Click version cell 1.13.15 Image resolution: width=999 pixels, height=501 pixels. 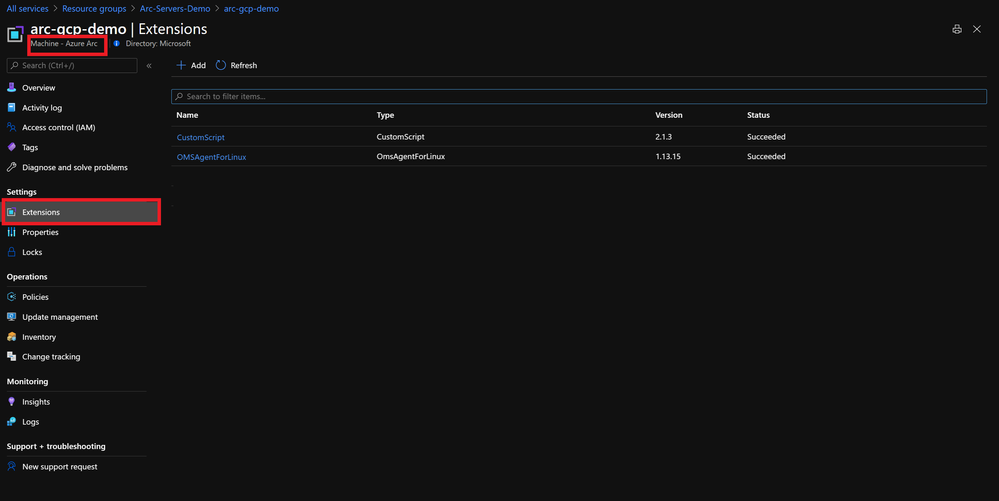point(668,156)
